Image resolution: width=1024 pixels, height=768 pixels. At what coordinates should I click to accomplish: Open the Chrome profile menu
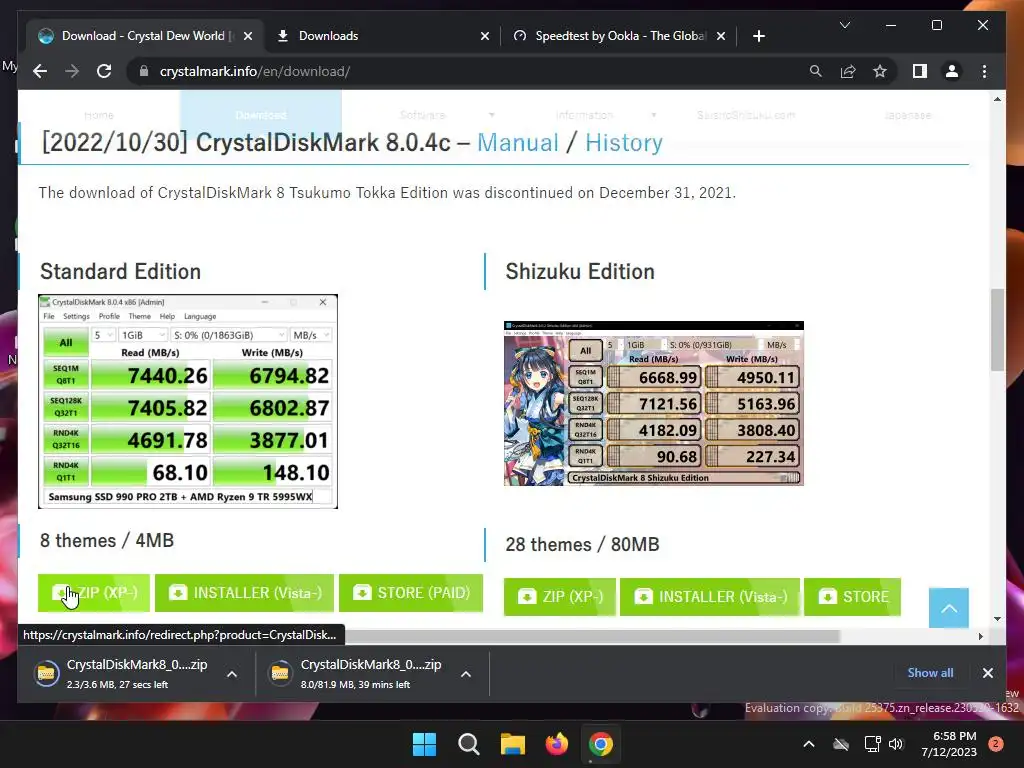pos(952,71)
